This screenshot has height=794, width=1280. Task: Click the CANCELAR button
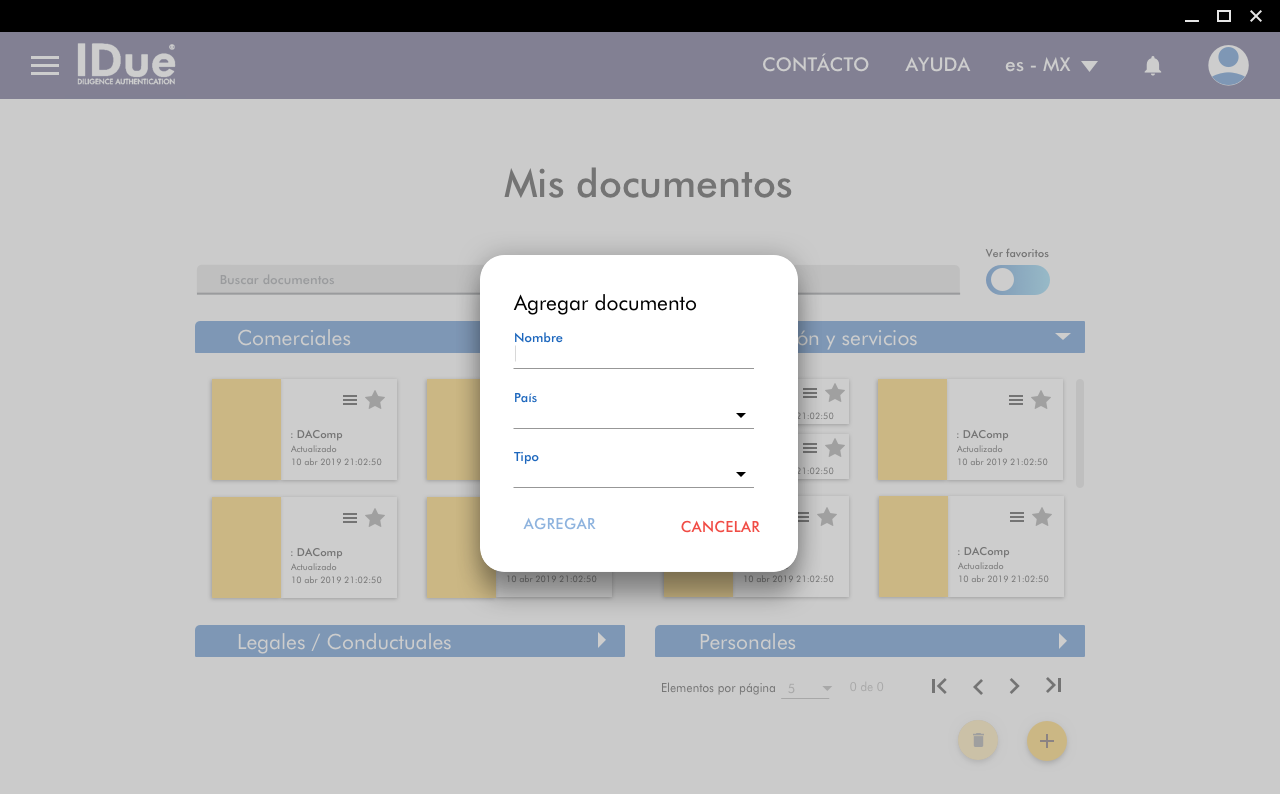coord(720,527)
